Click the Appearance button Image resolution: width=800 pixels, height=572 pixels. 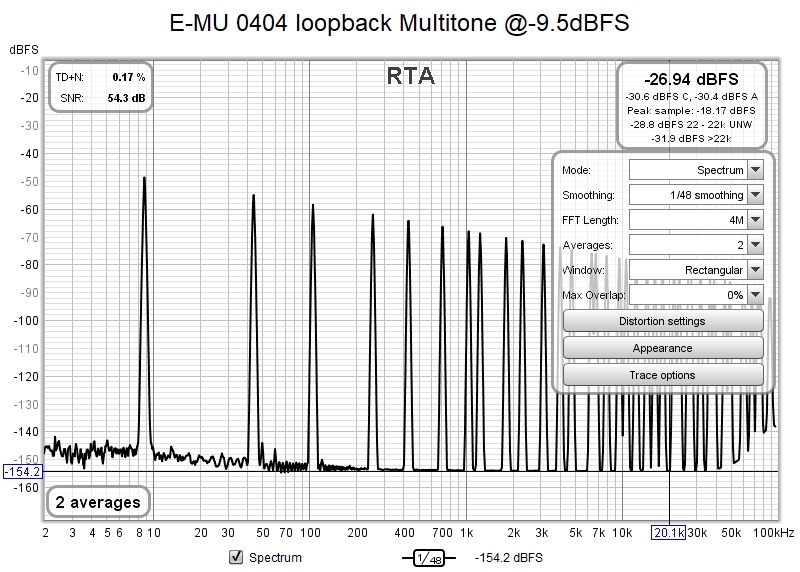[663, 348]
